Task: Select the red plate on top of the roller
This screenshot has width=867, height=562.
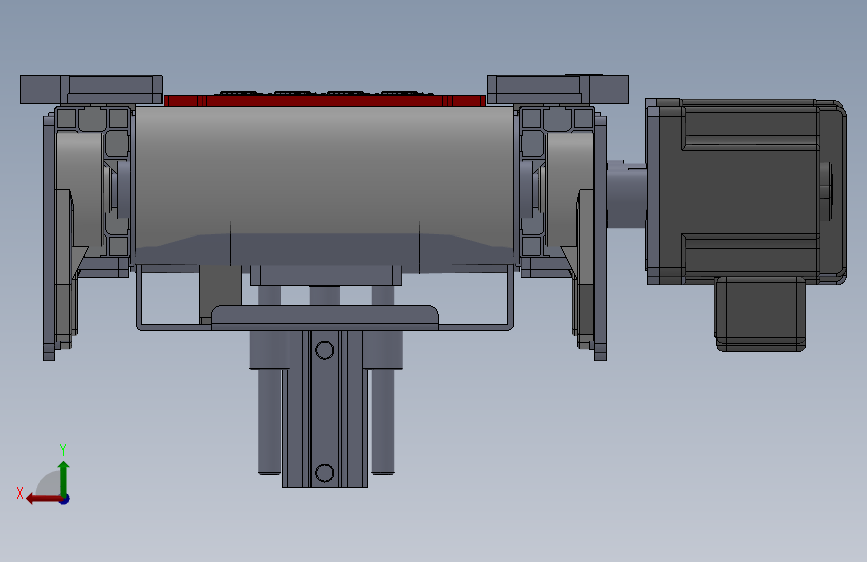Action: pyautogui.click(x=325, y=100)
